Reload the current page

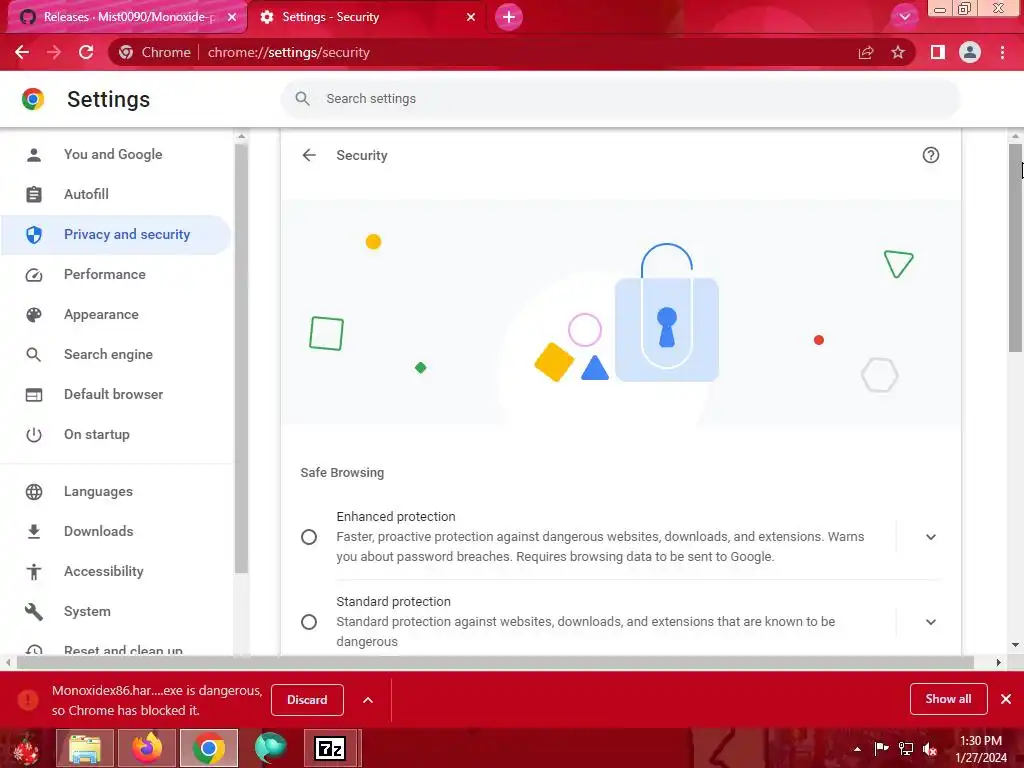[x=86, y=52]
